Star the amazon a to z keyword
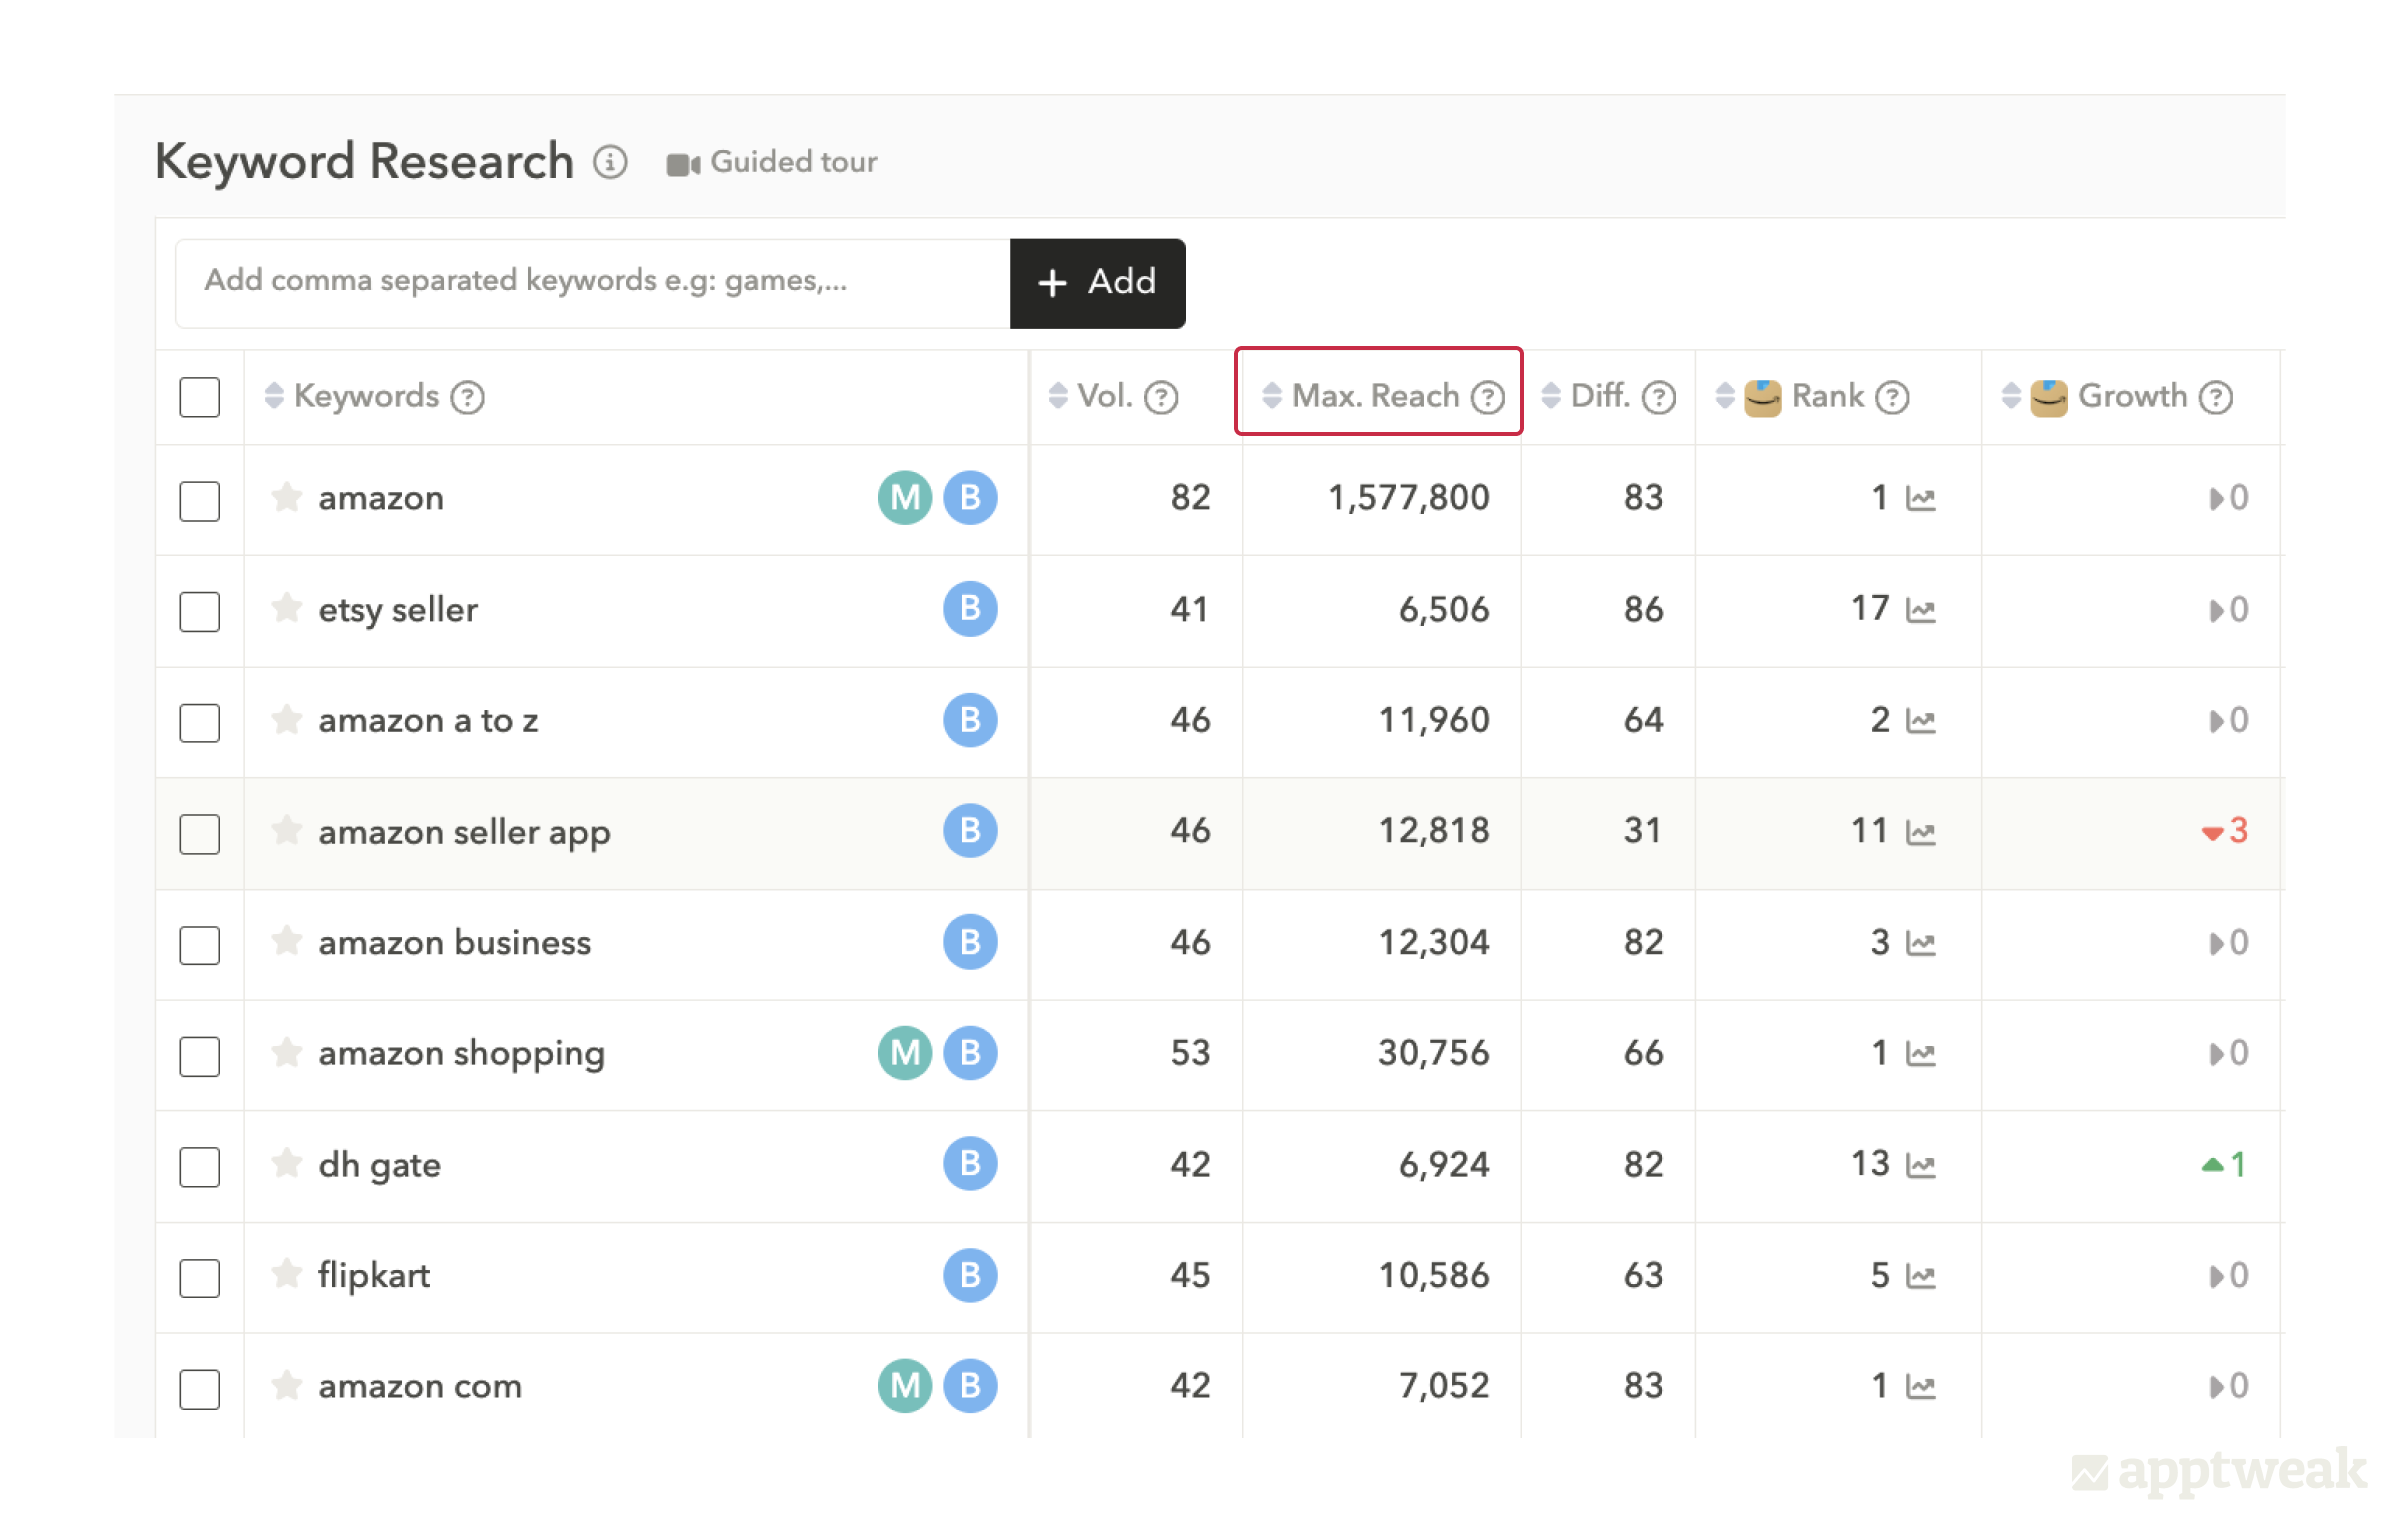The width and height of the screenshot is (2400, 1534). (287, 718)
